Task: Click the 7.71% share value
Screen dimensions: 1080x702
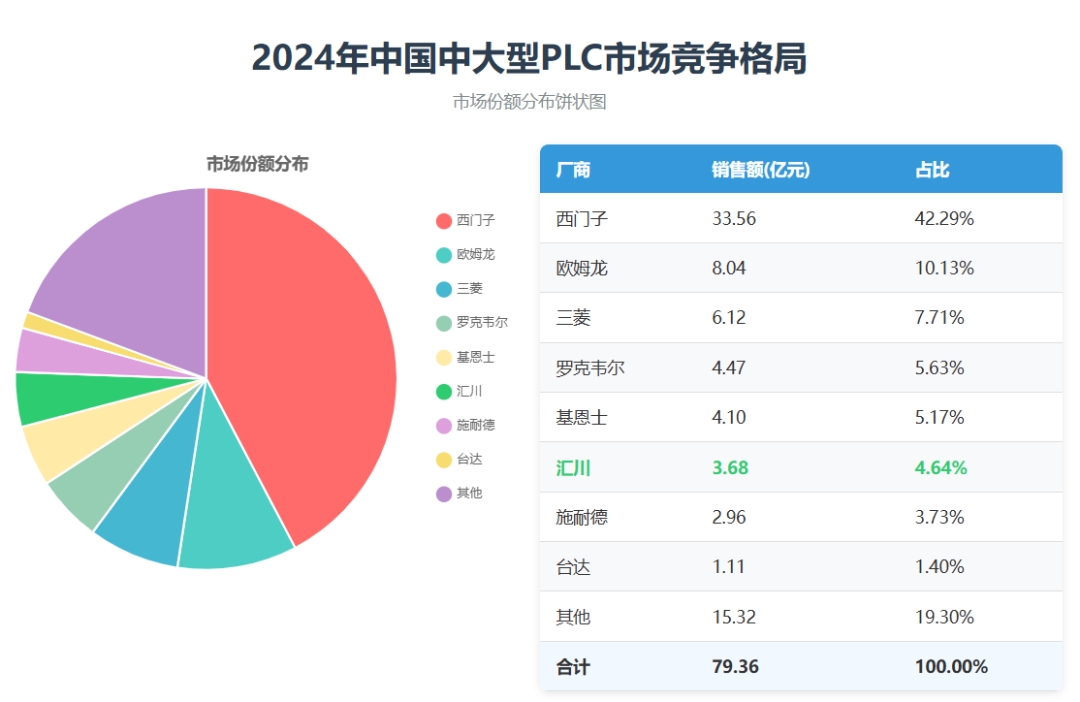Action: coord(939,318)
